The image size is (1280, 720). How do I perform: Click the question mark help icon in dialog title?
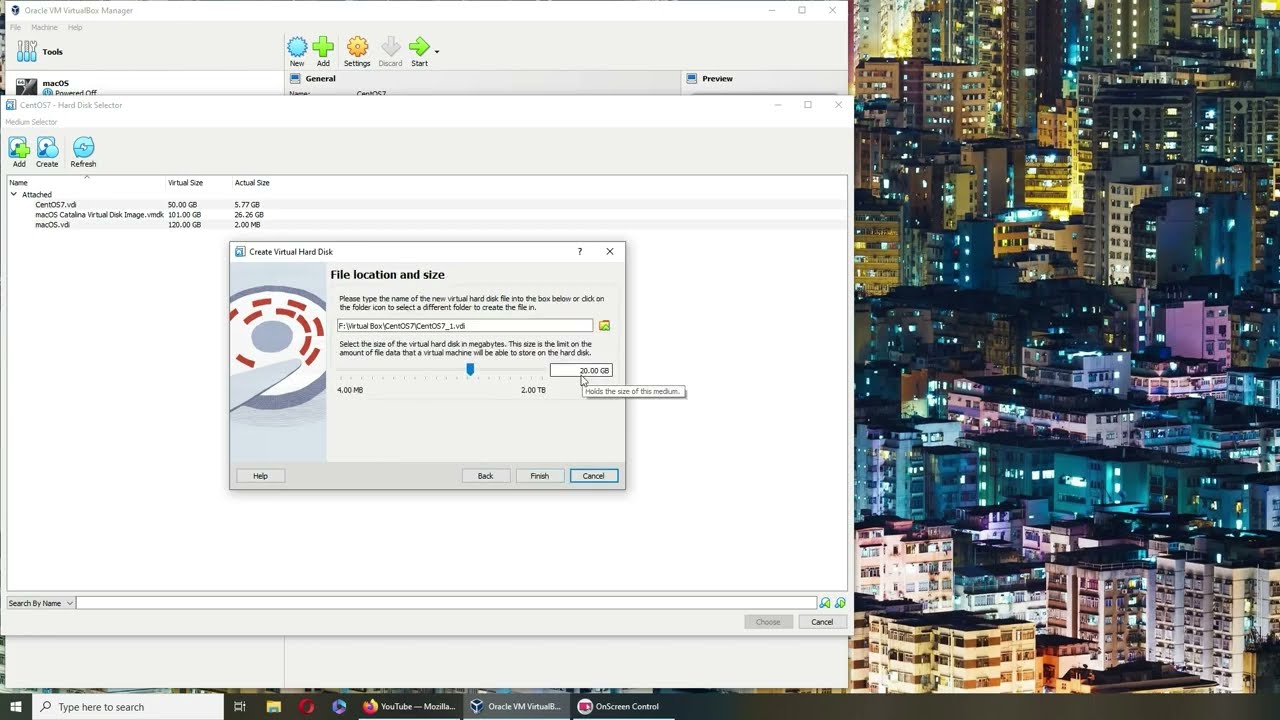tap(579, 252)
